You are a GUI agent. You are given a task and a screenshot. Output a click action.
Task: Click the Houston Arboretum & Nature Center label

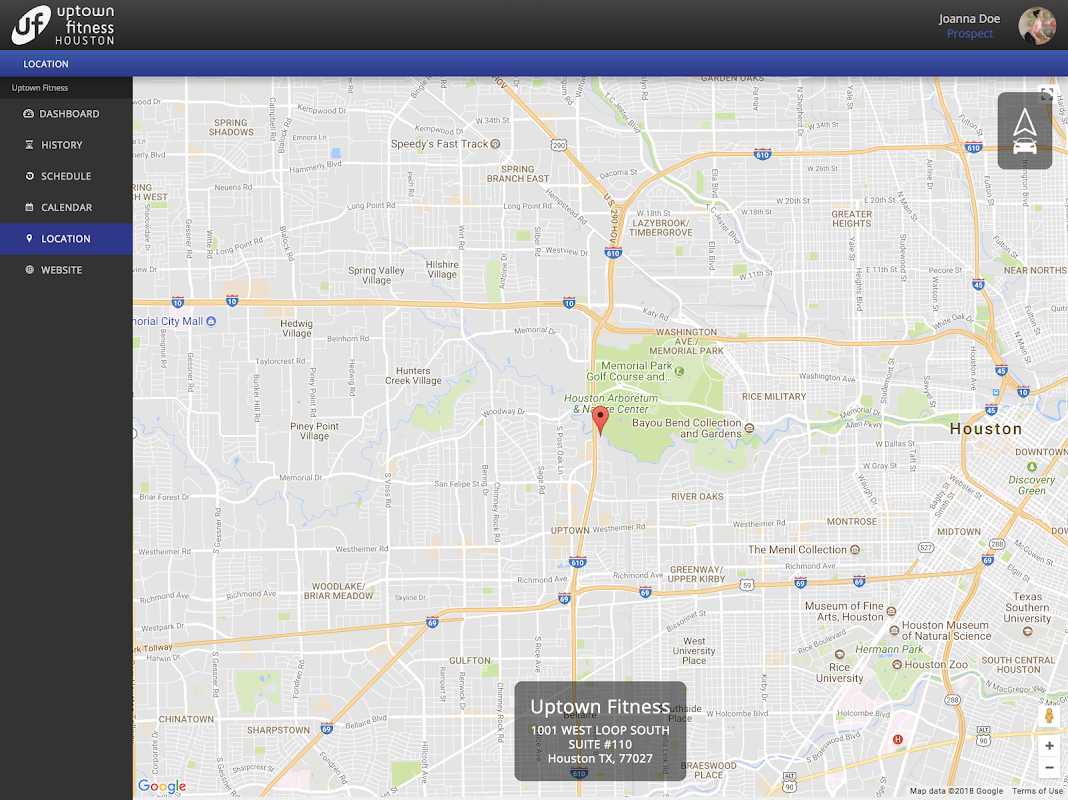pos(611,404)
